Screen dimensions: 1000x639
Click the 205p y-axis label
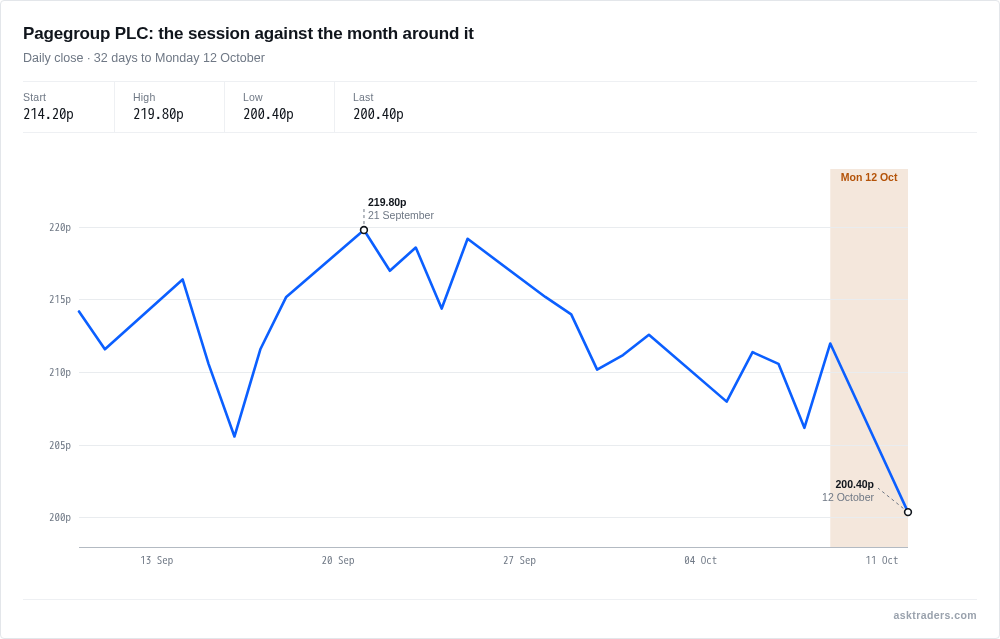60,445
